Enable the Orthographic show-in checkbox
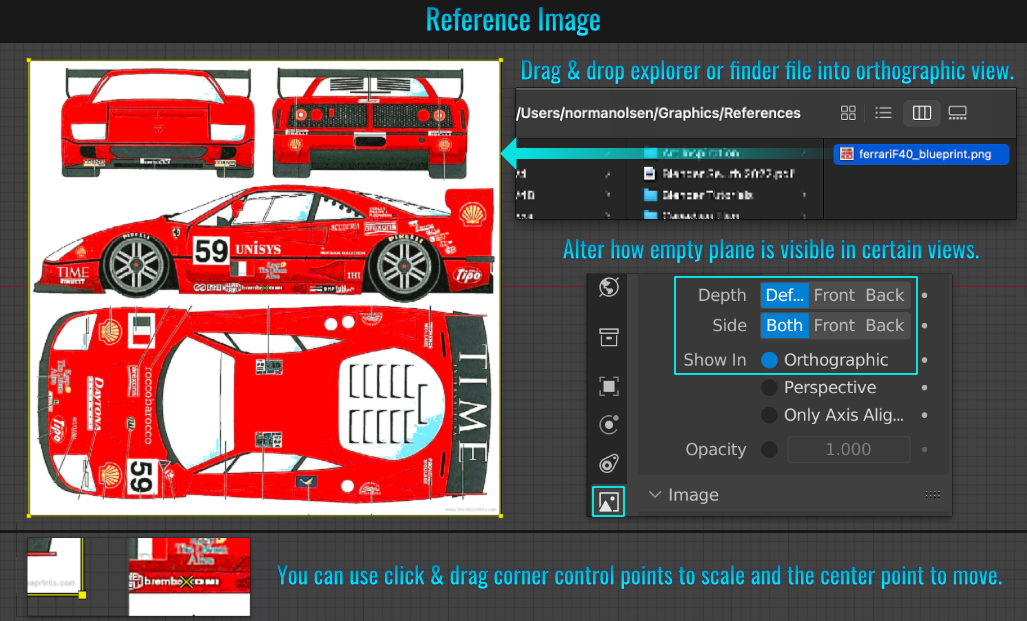 pyautogui.click(x=770, y=360)
